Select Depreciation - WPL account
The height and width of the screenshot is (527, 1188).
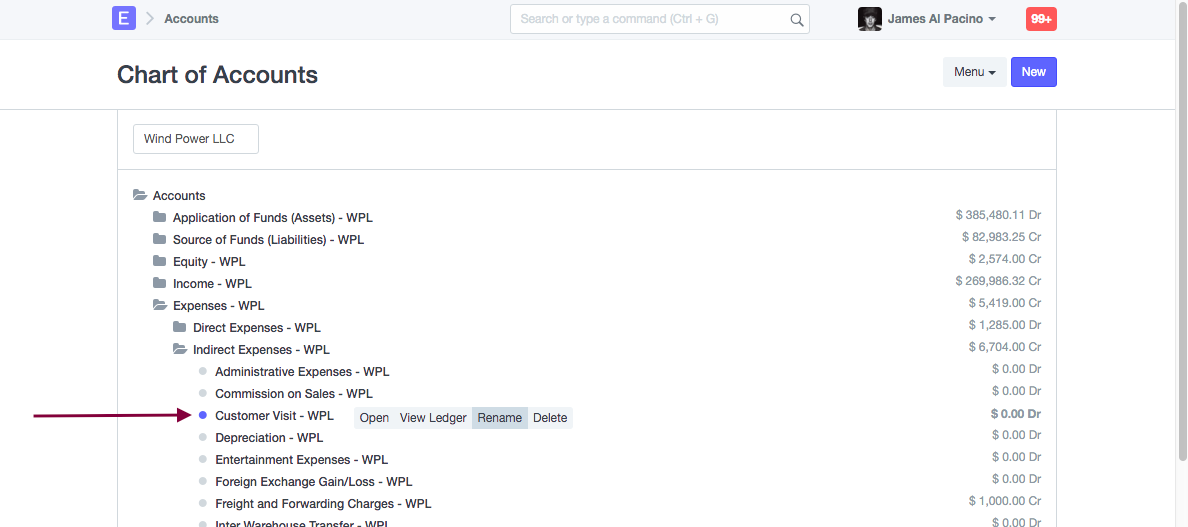268,438
